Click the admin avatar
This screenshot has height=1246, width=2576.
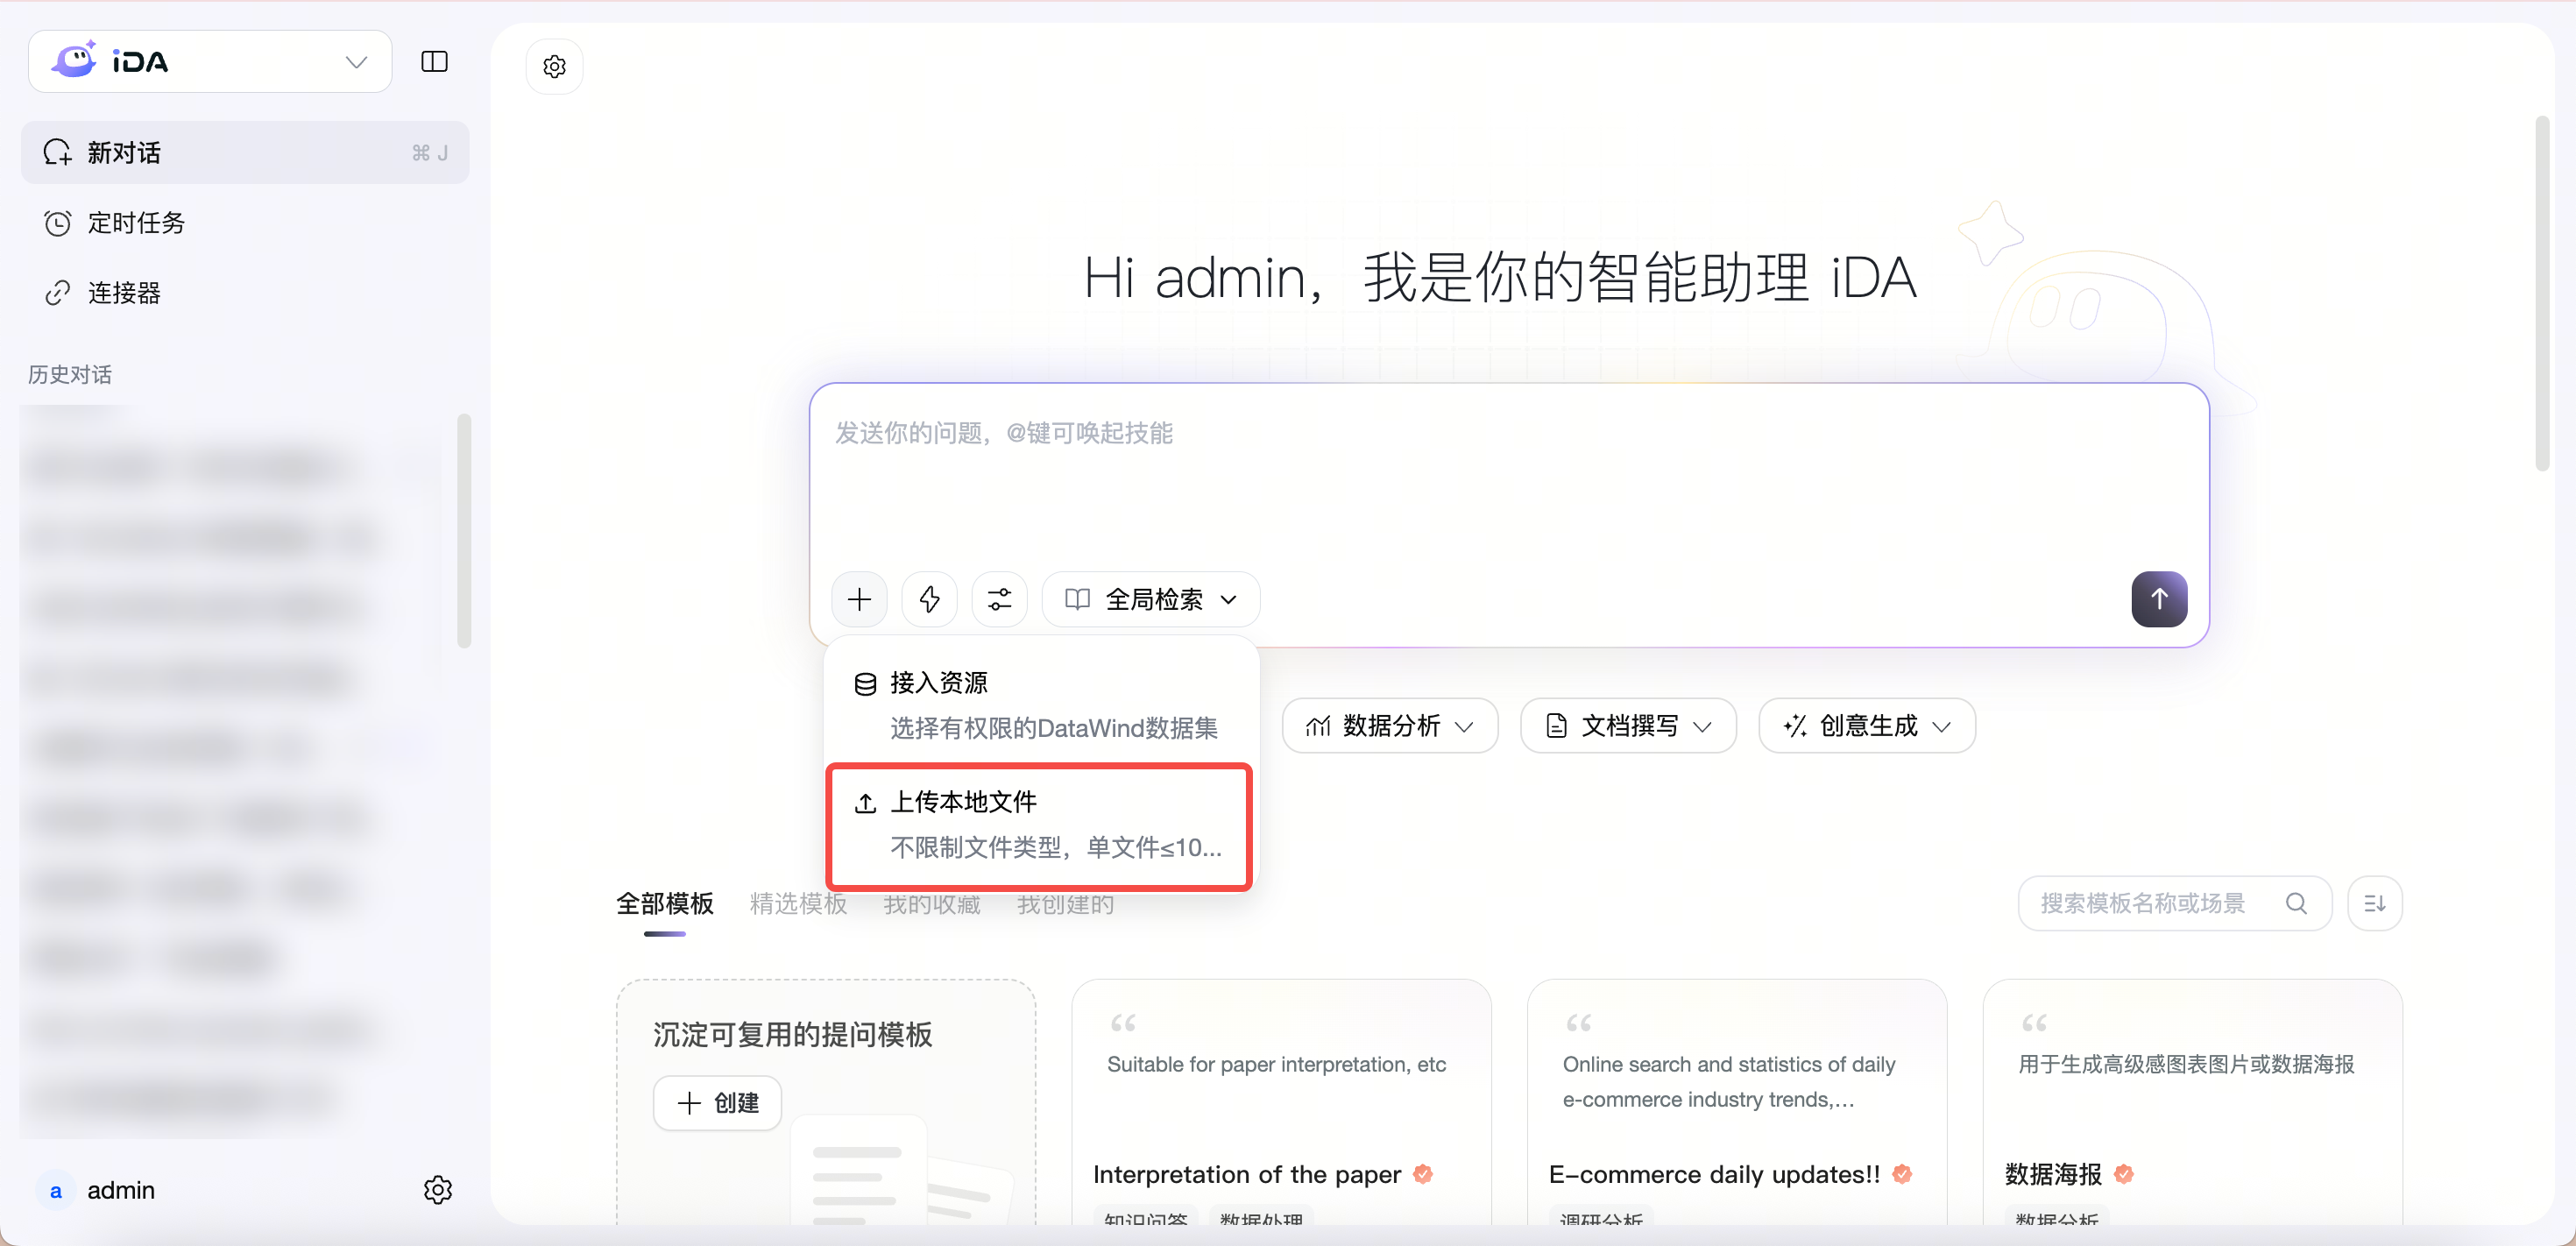click(56, 1190)
